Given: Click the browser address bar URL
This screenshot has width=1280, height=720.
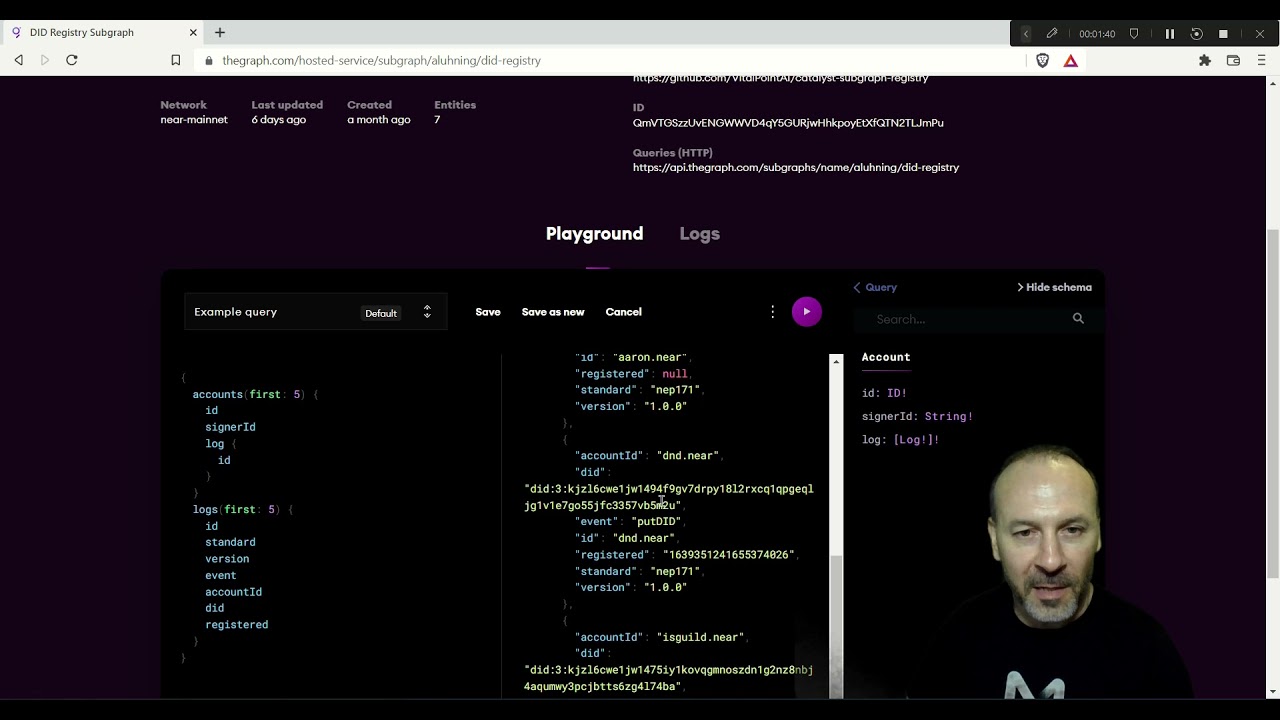Looking at the screenshot, I should pyautogui.click(x=381, y=61).
